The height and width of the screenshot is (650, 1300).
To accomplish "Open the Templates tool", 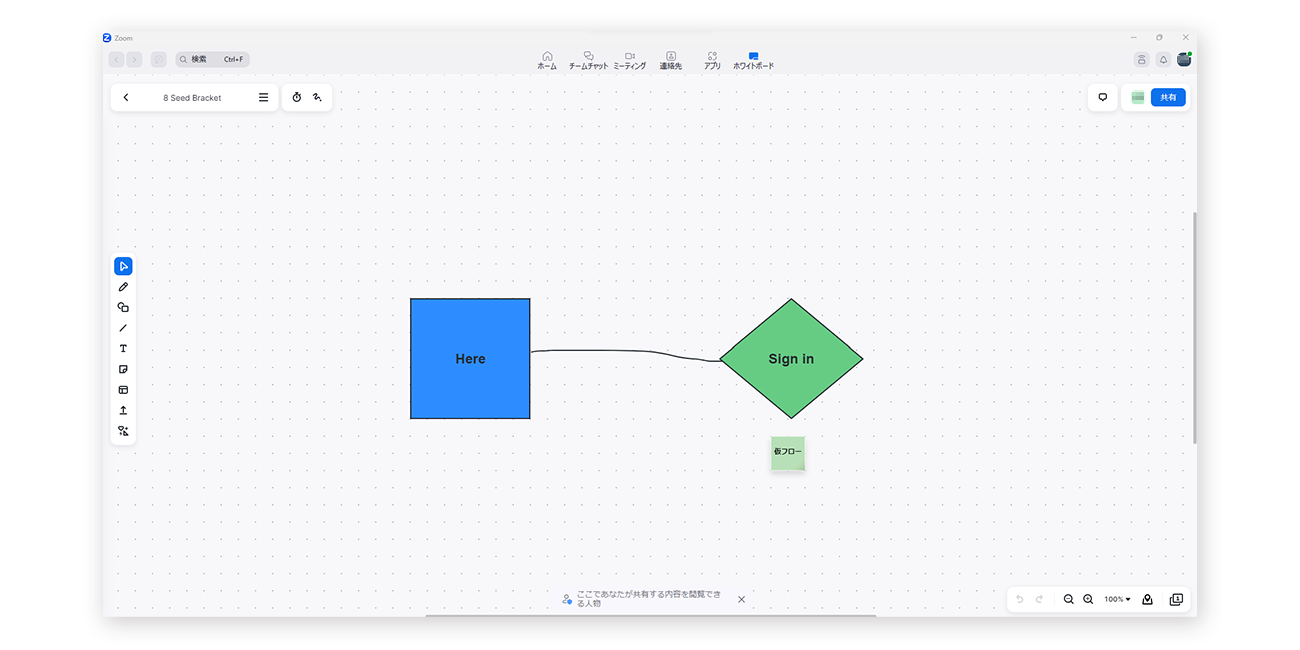I will click(123, 390).
